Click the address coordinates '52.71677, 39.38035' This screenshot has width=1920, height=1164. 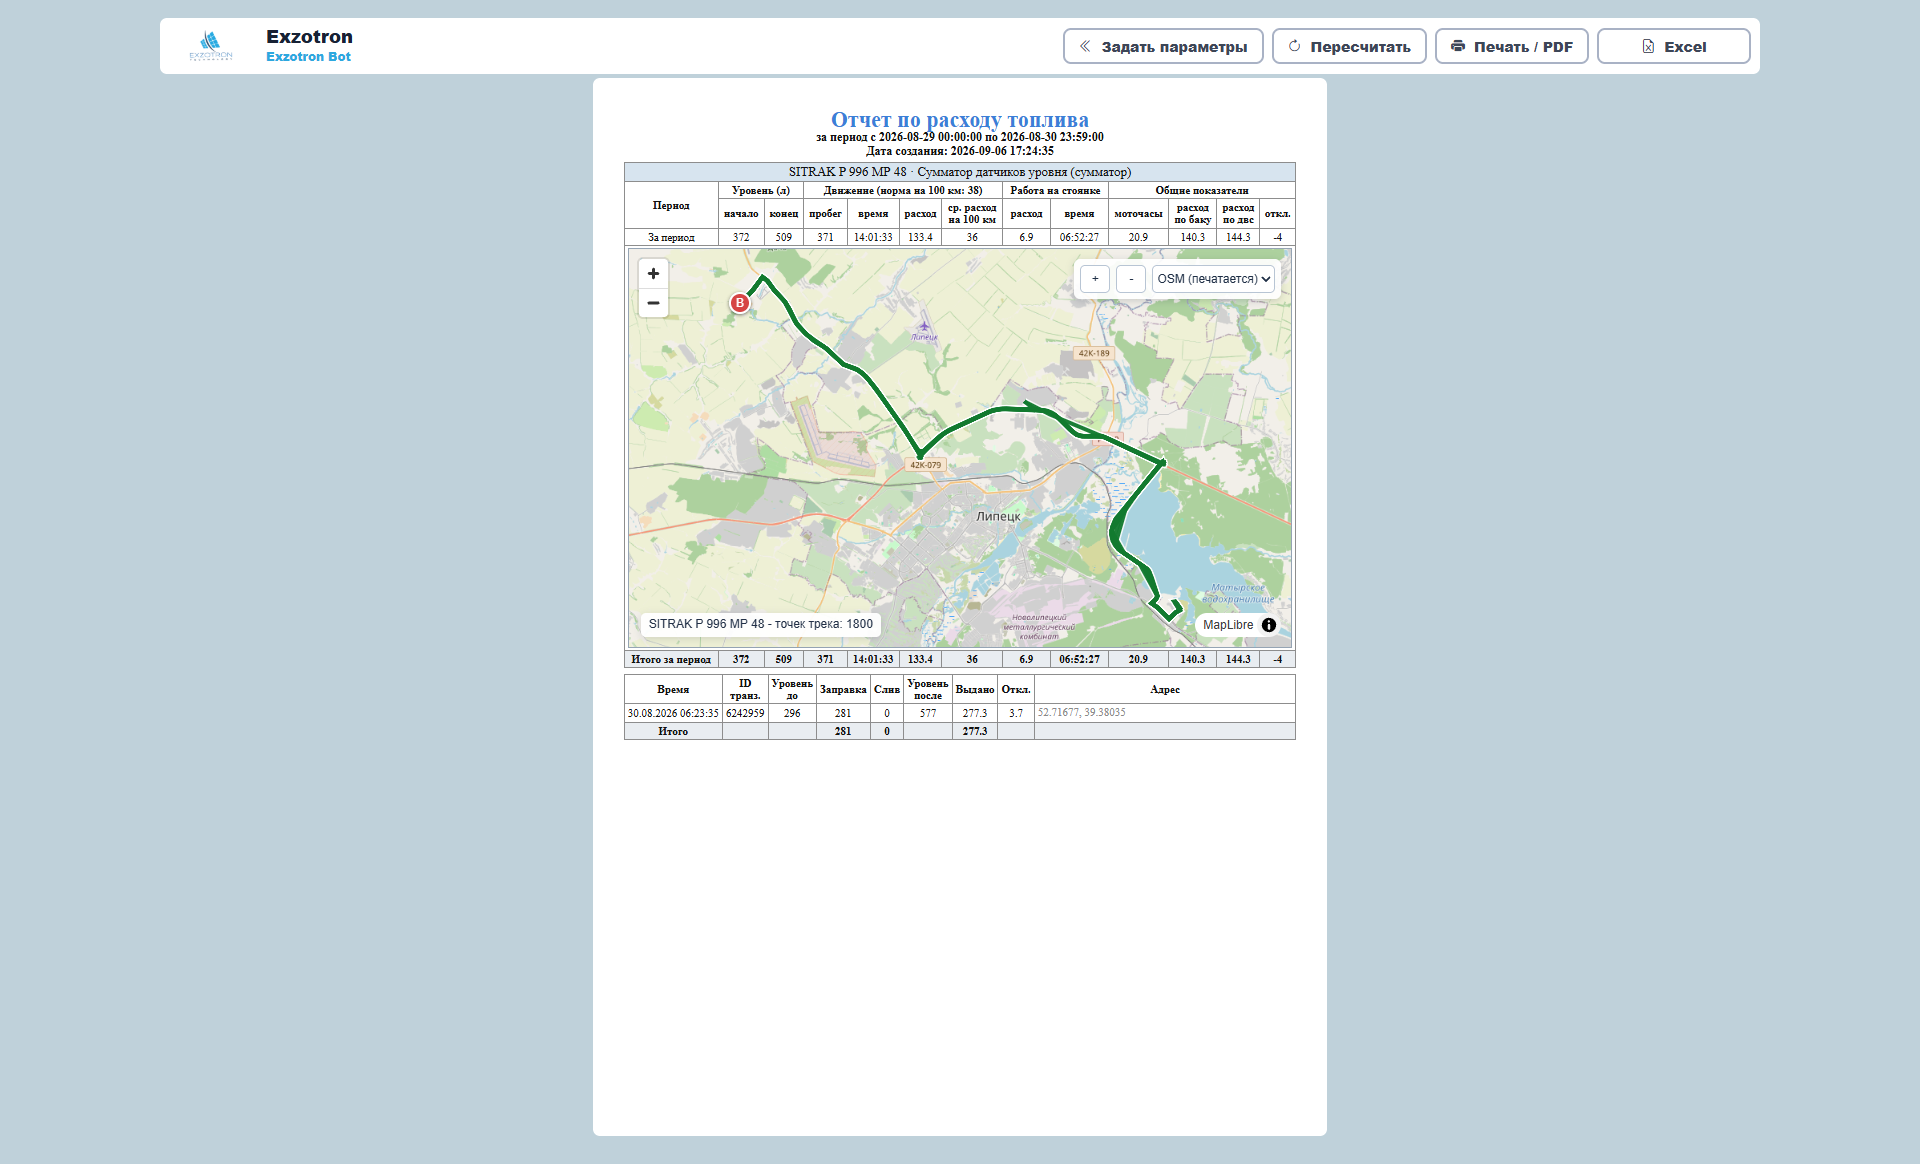pyautogui.click(x=1081, y=713)
